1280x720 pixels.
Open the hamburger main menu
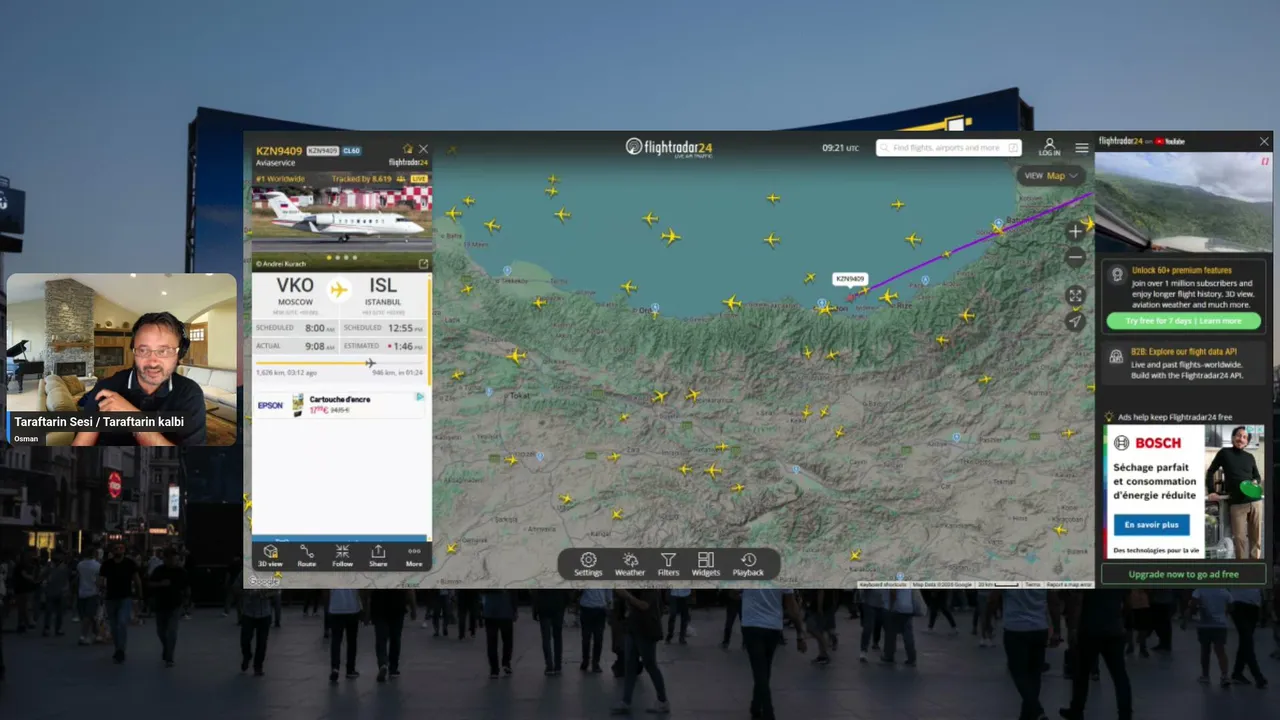[x=1082, y=148]
